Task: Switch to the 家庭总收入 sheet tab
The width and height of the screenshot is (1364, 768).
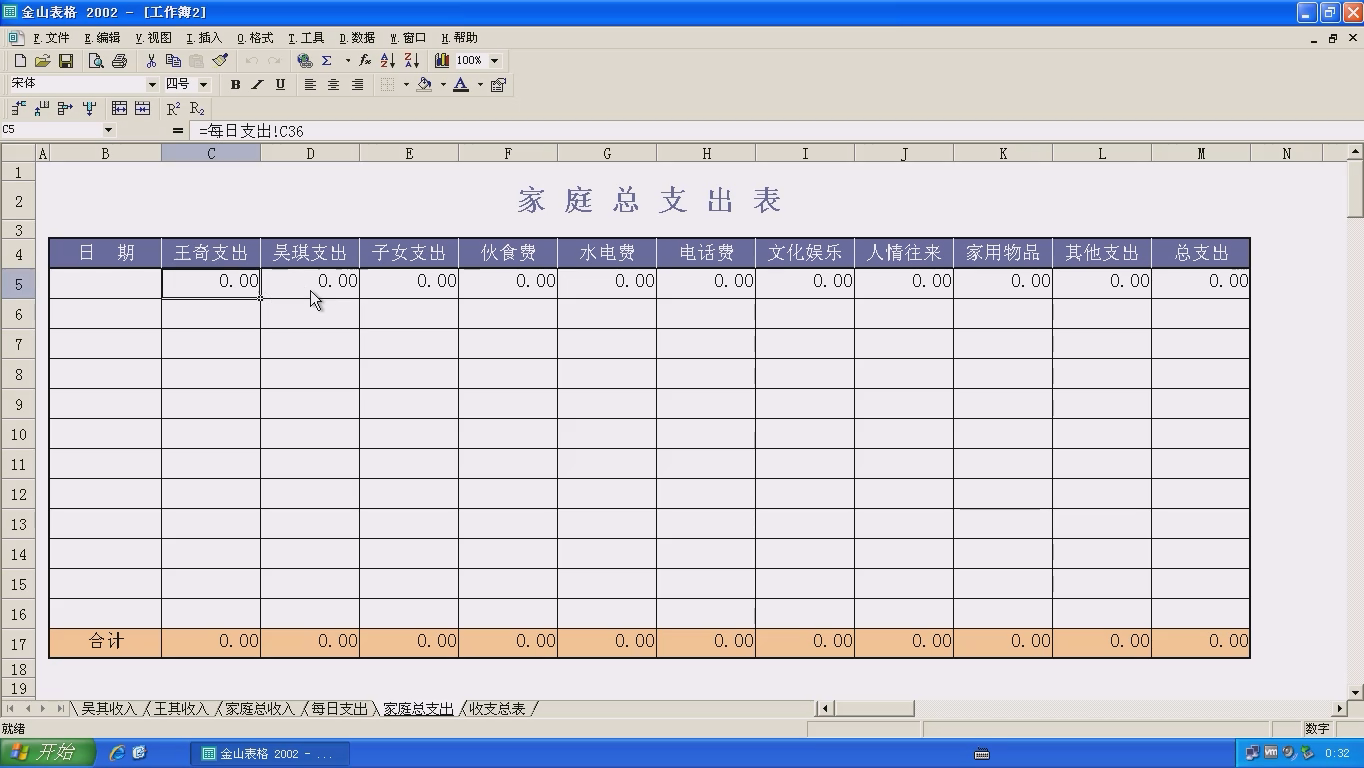Action: tap(260, 709)
